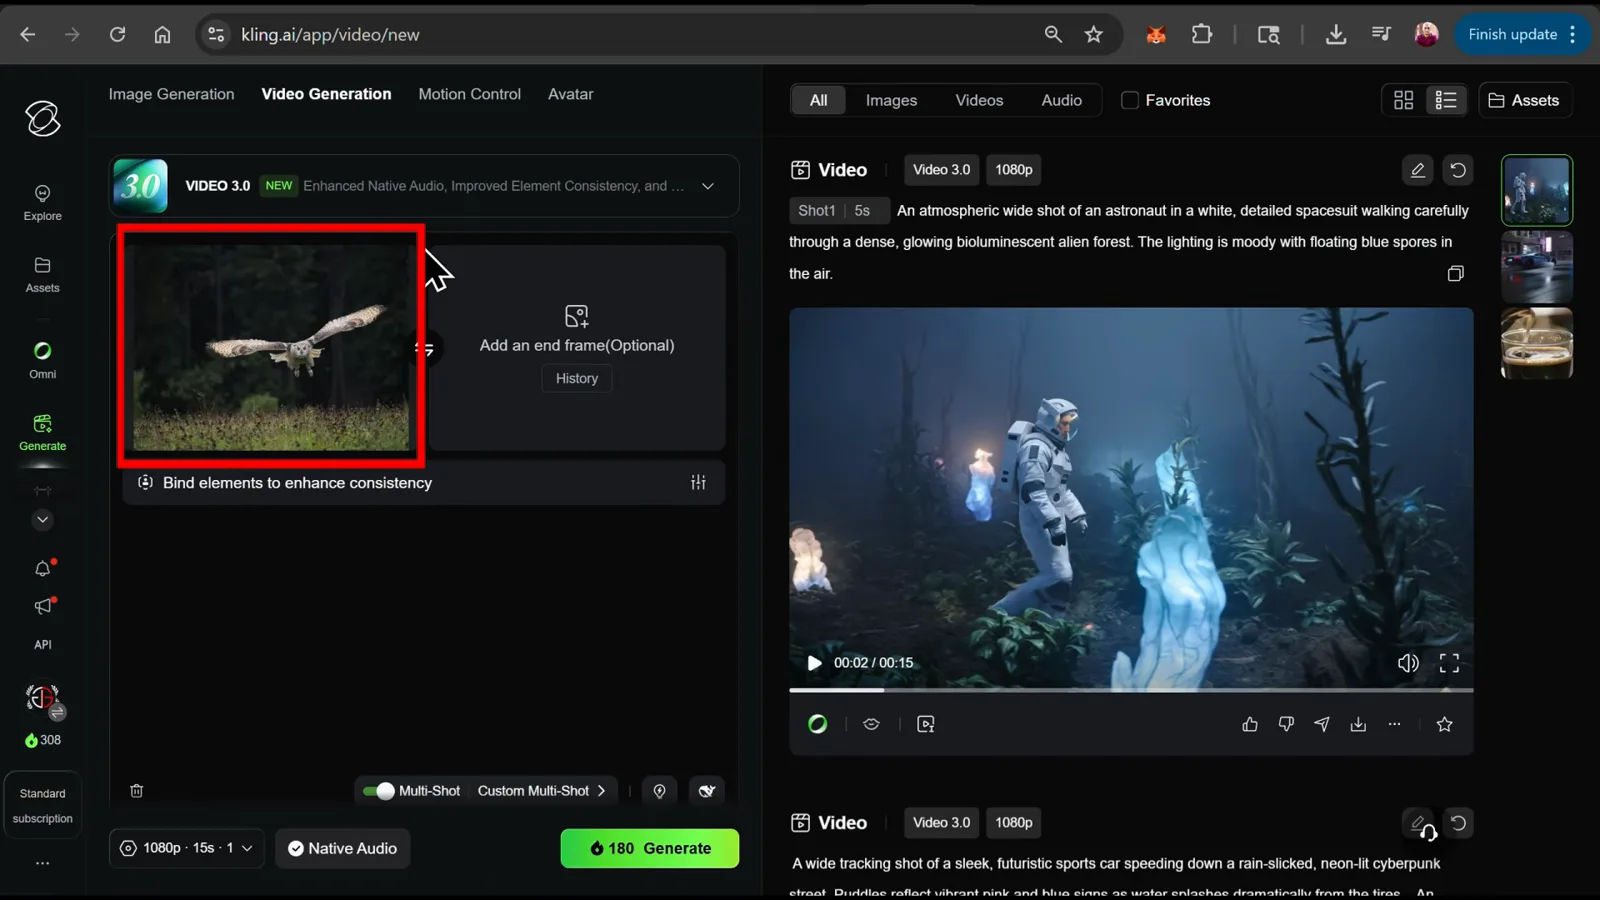This screenshot has width=1600, height=900.
Task: Open the Assets button at top right
Action: 1524,100
